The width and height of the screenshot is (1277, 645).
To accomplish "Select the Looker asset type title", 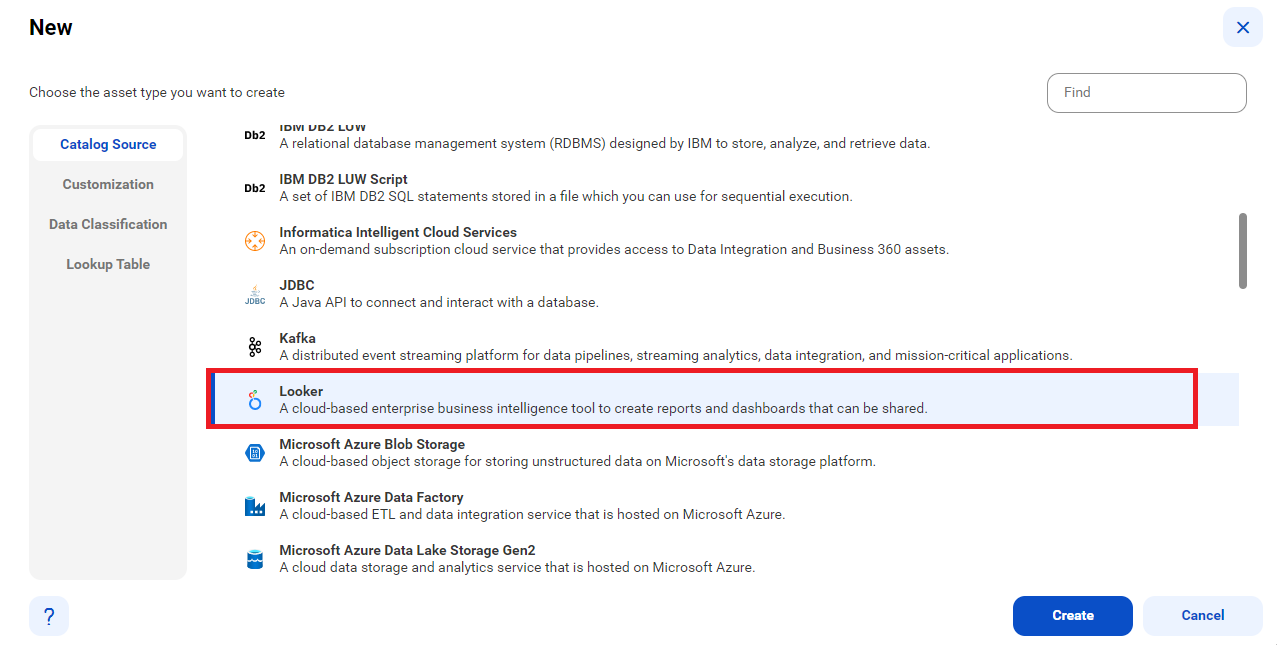I will click(301, 391).
